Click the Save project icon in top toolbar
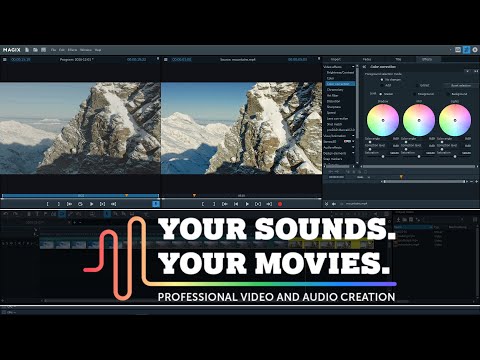Image resolution: width=480 pixels, height=360 pixels. point(44,50)
